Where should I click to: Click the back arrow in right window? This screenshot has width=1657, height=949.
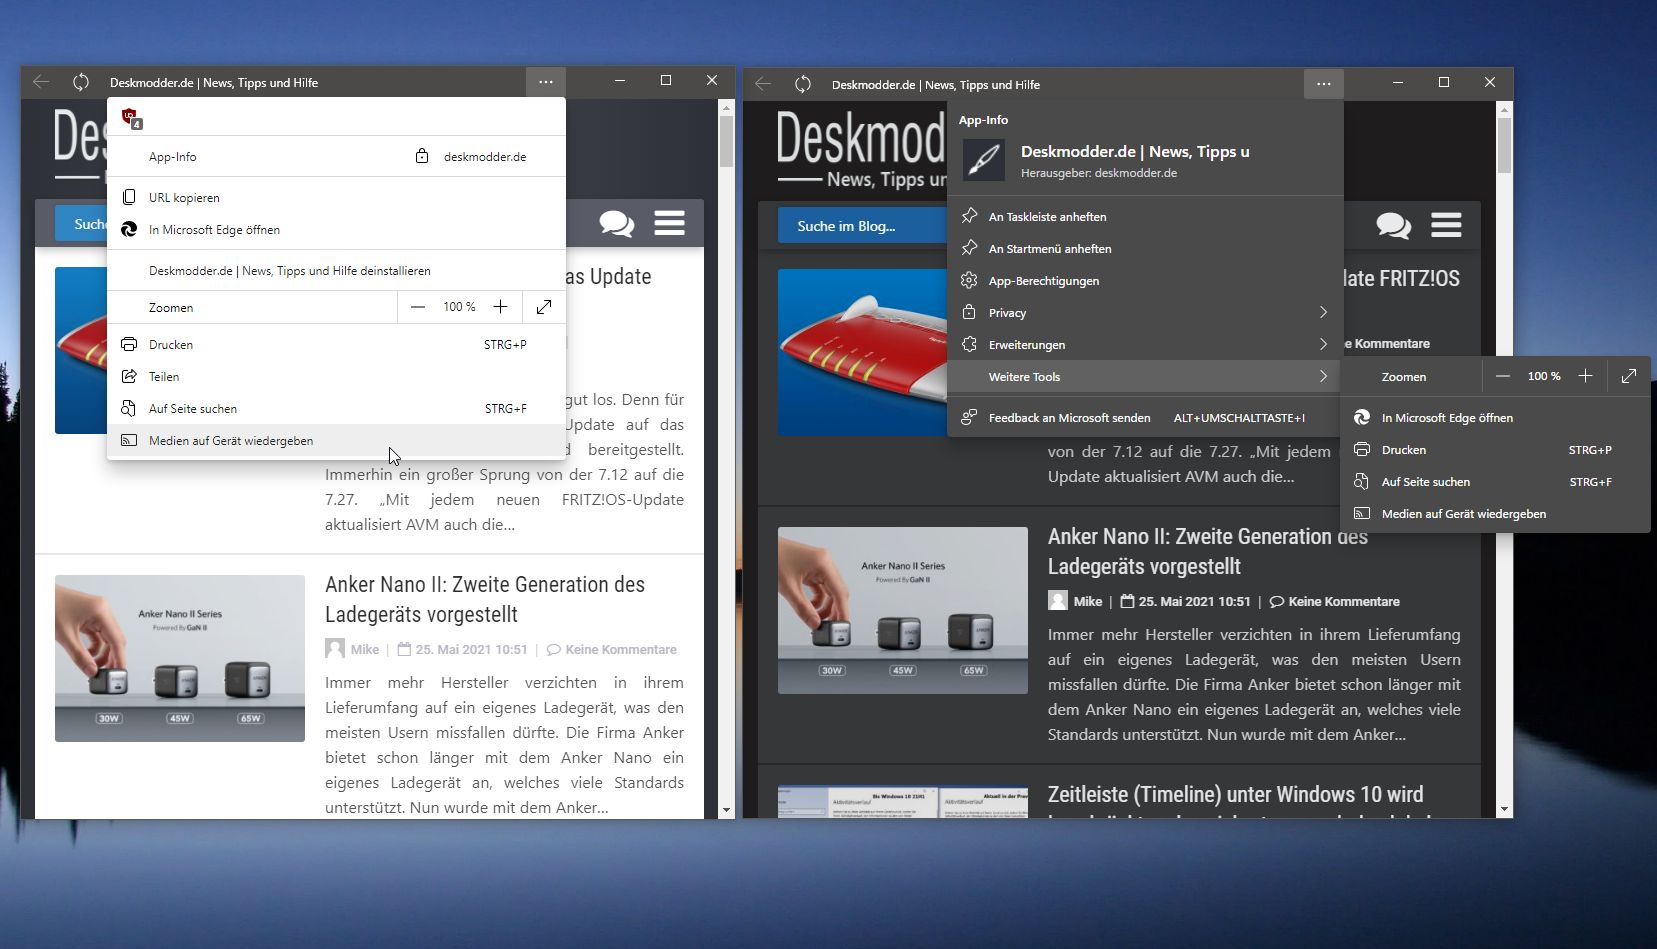tap(763, 84)
